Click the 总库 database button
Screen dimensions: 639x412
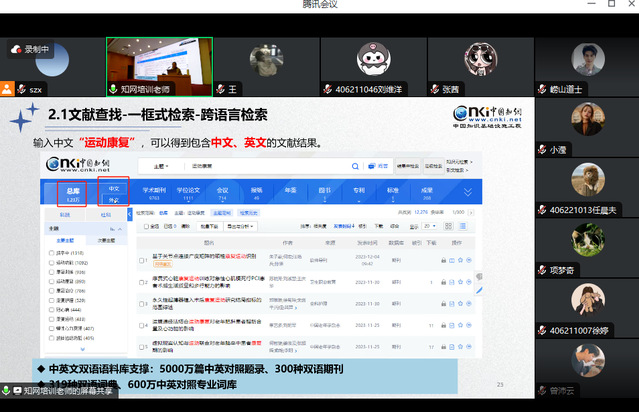pyautogui.click(x=73, y=193)
